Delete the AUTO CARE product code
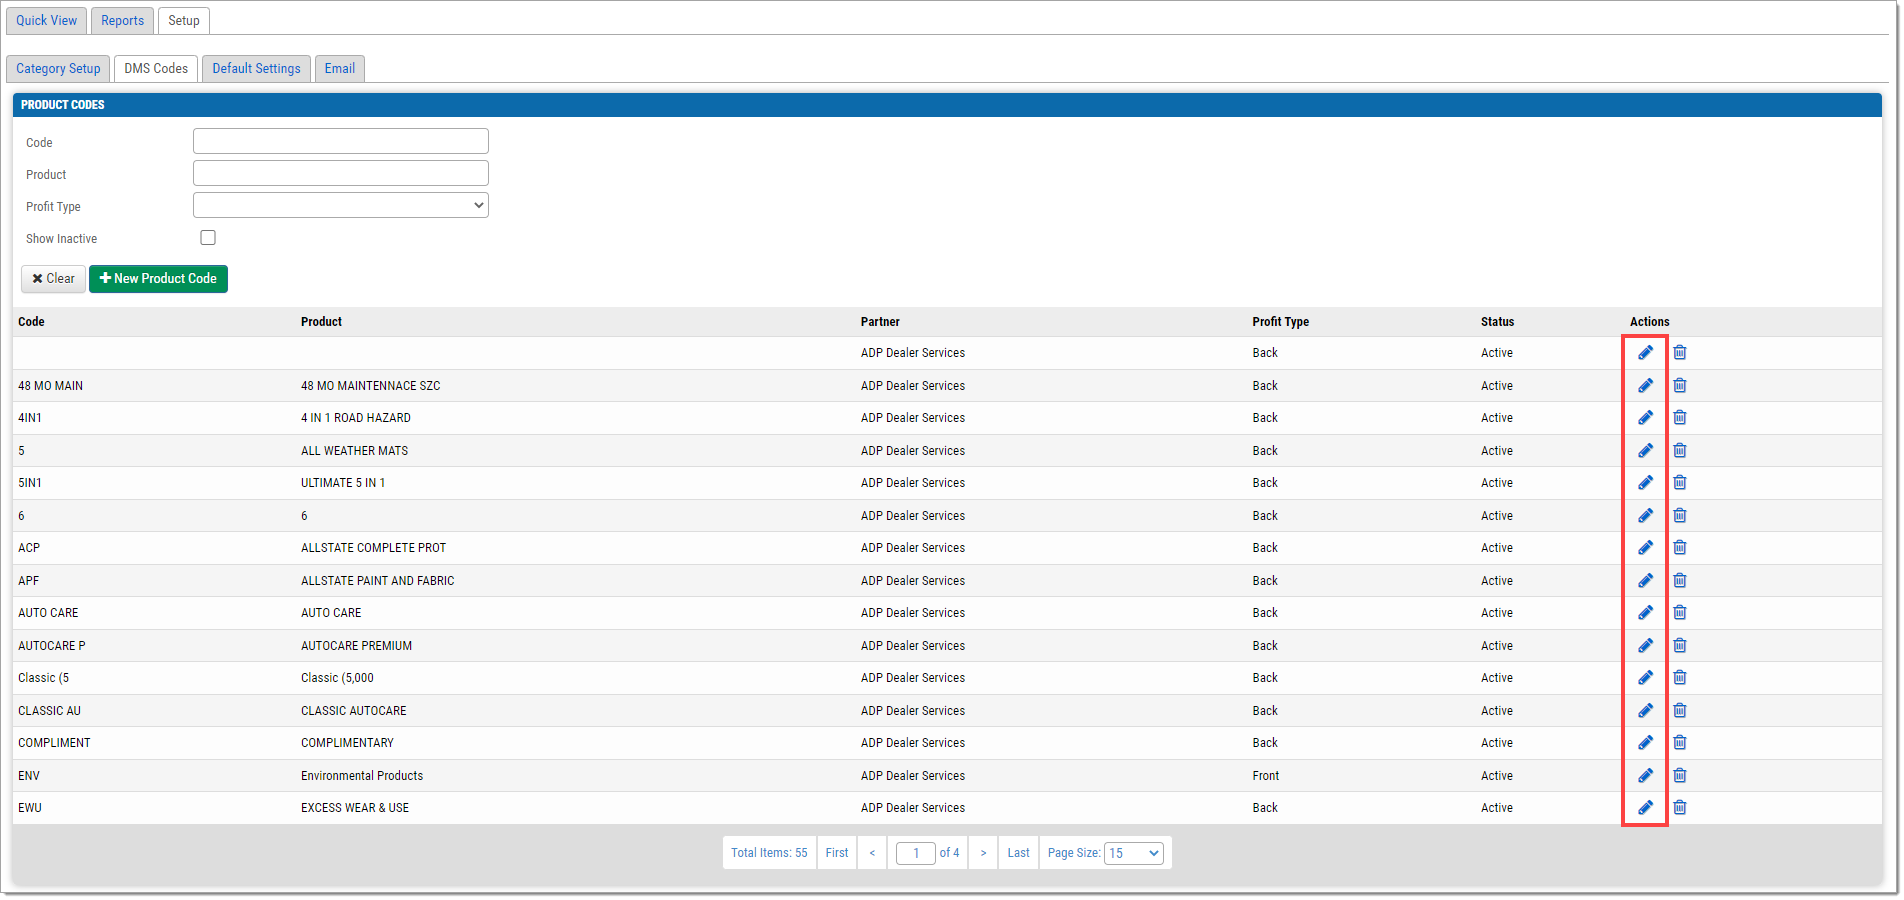Screen dimensions: 1904x900 tap(1680, 612)
